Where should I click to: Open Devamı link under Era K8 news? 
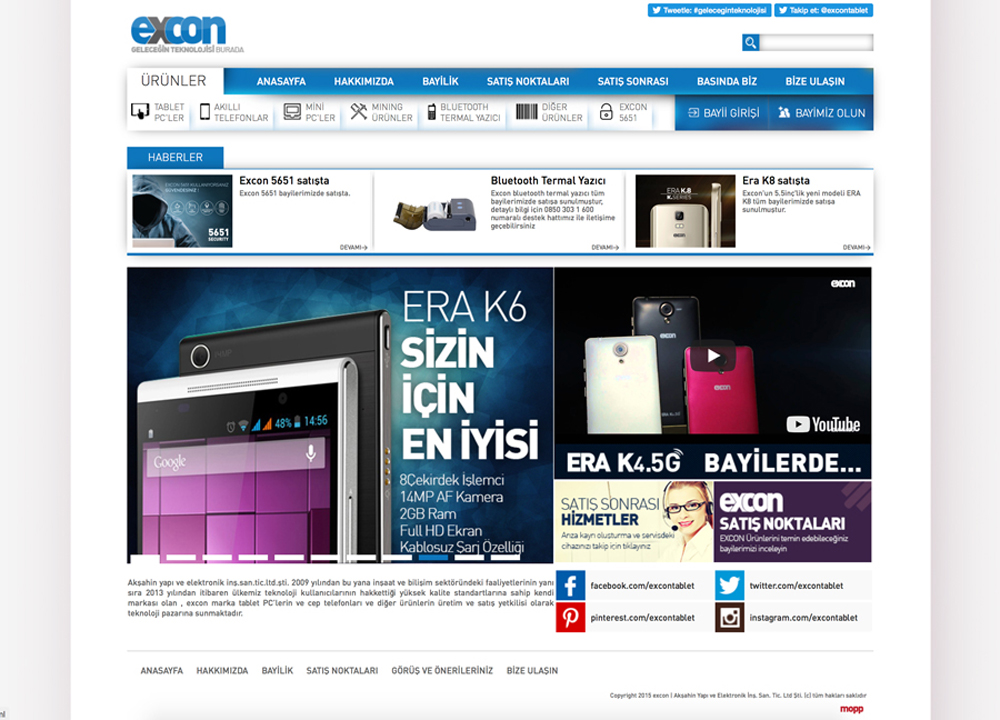(x=856, y=247)
